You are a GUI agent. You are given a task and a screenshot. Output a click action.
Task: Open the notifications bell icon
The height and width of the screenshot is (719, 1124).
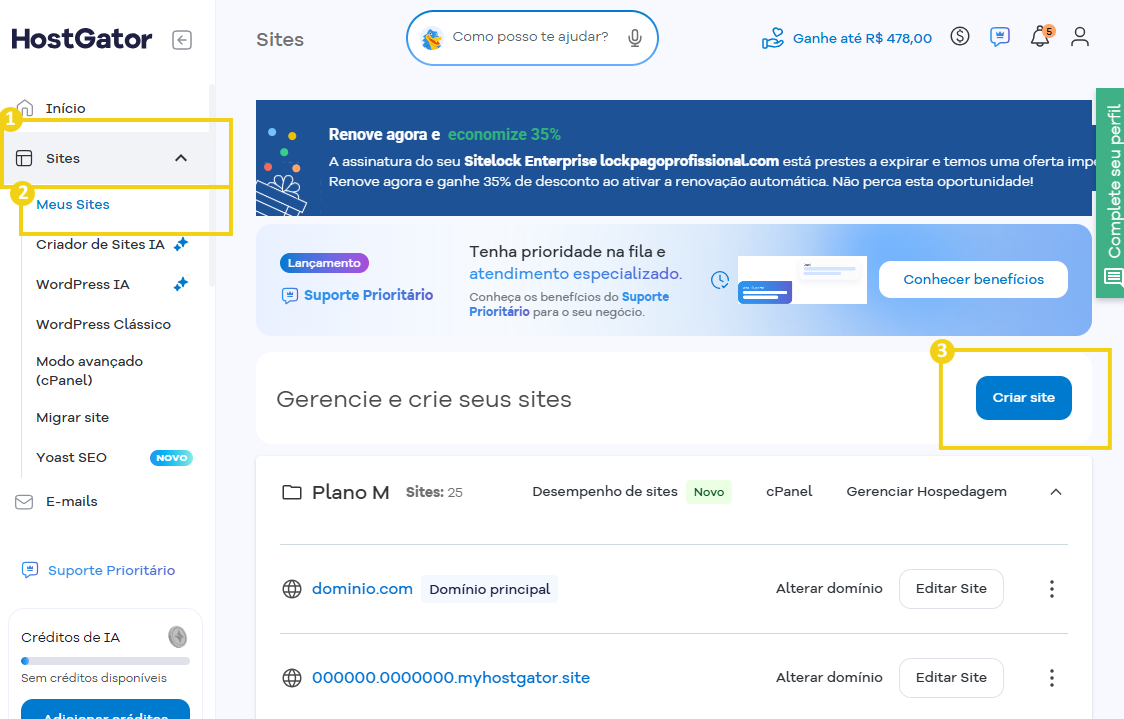[x=1041, y=36]
